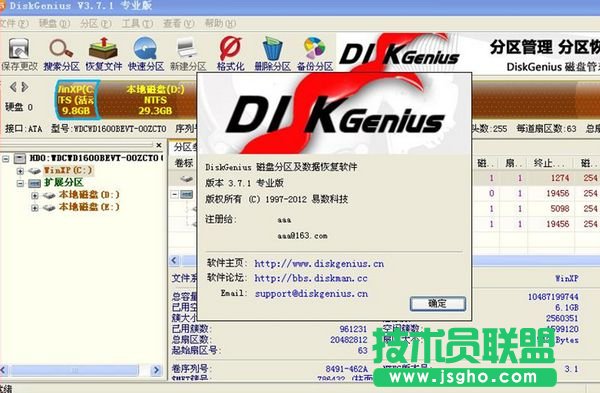
Task: Select 本地磁盘 (D:) label in the tree
Action: pyautogui.click(x=89, y=195)
